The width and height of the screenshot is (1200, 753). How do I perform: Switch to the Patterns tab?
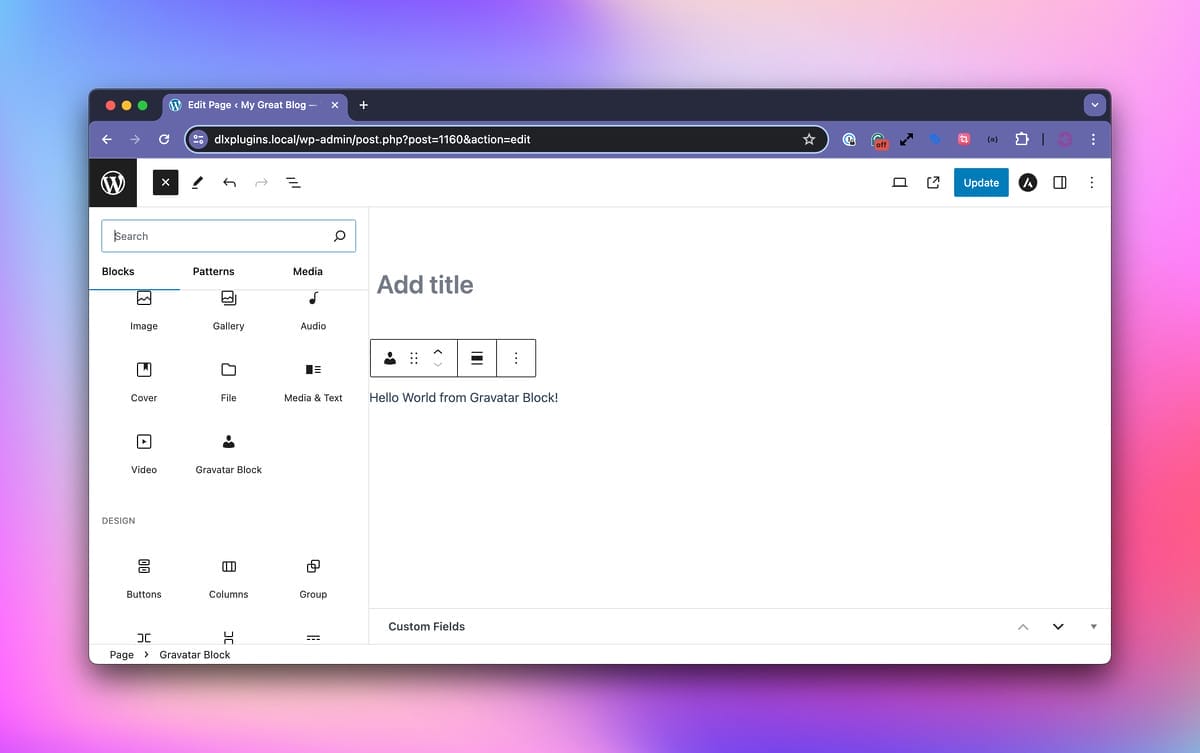[x=213, y=271]
